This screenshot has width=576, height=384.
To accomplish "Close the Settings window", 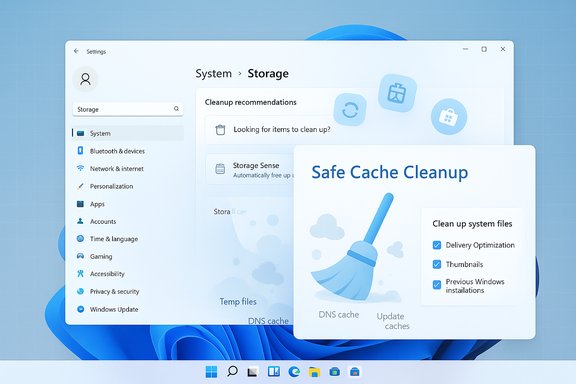I will tap(503, 49).
